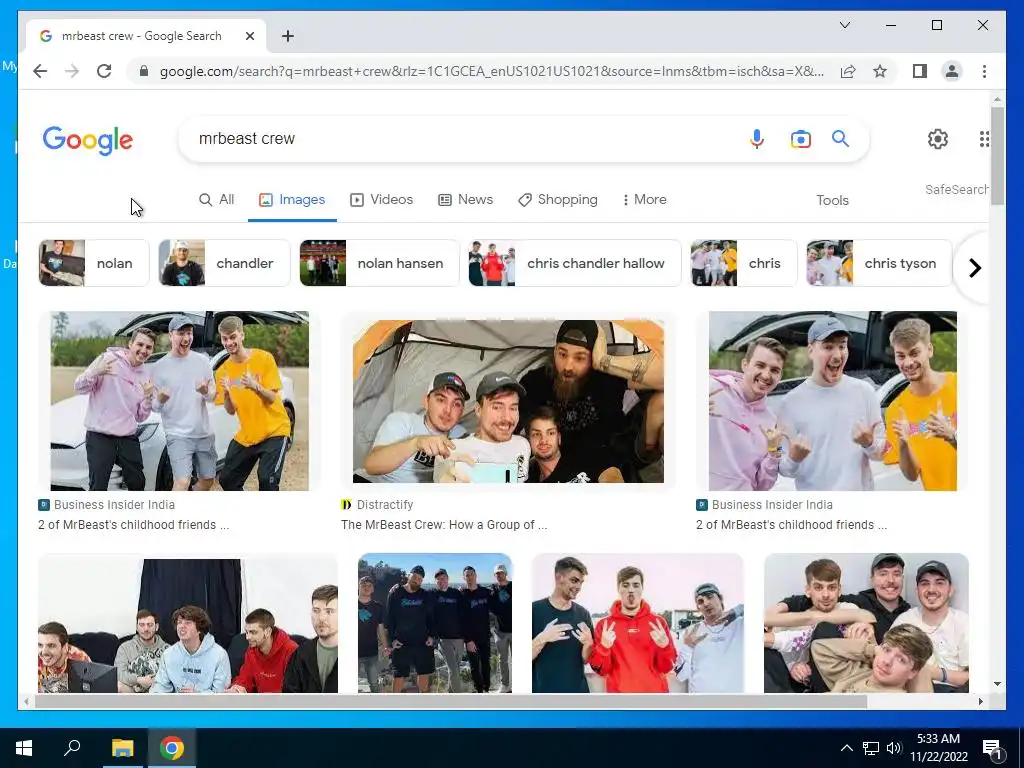Screen dimensions: 1024x768
Task: Open the network status tray icon
Action: [871, 748]
